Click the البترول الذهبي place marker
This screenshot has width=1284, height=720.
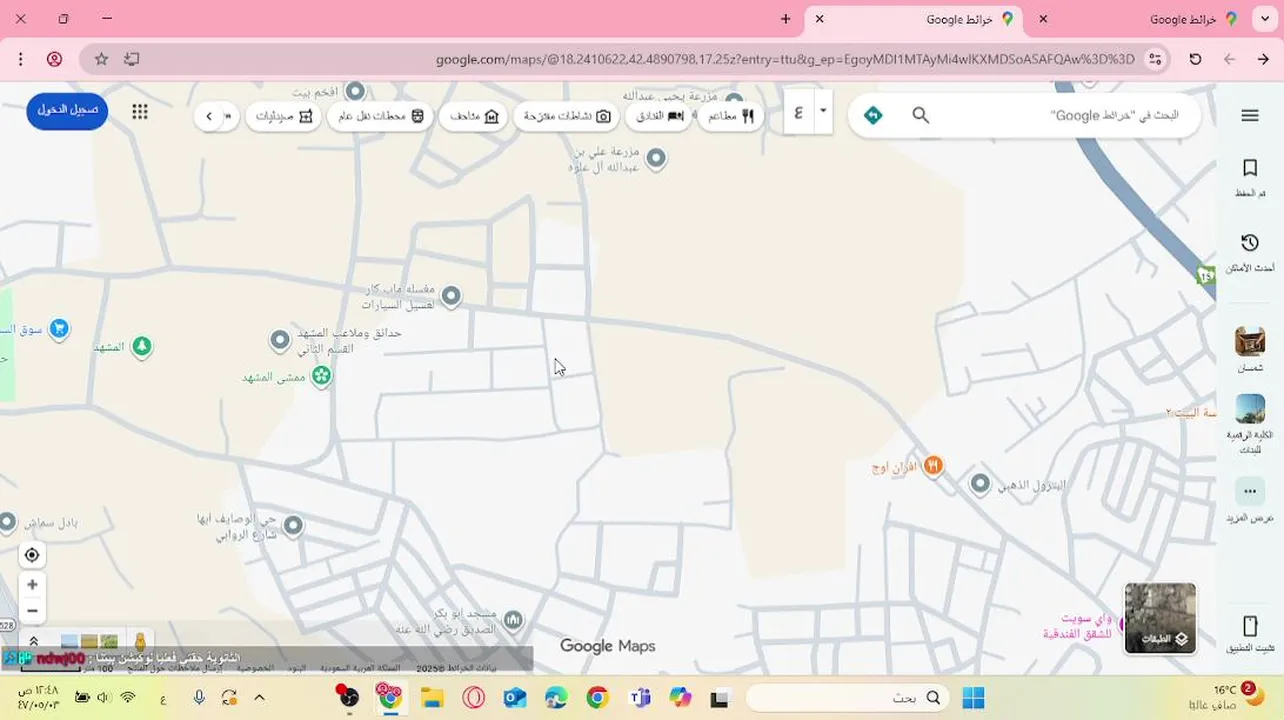coord(980,484)
